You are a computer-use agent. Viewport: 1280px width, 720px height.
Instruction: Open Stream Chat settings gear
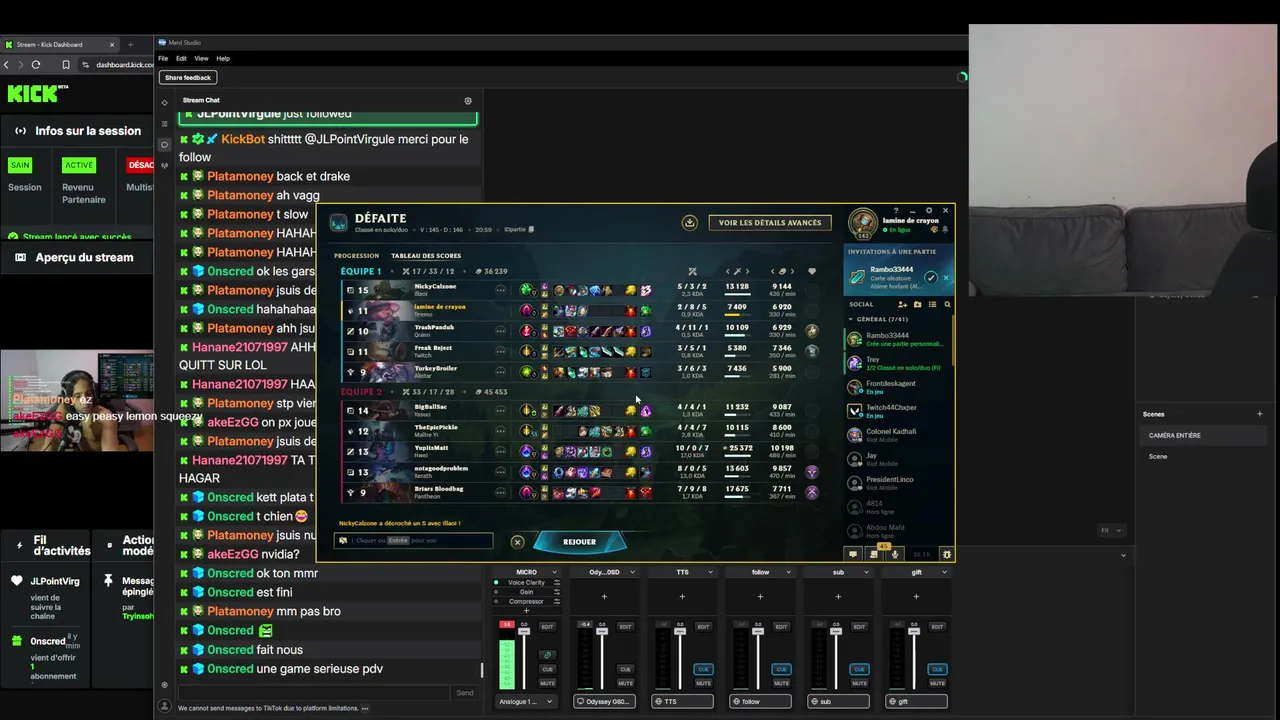(468, 101)
